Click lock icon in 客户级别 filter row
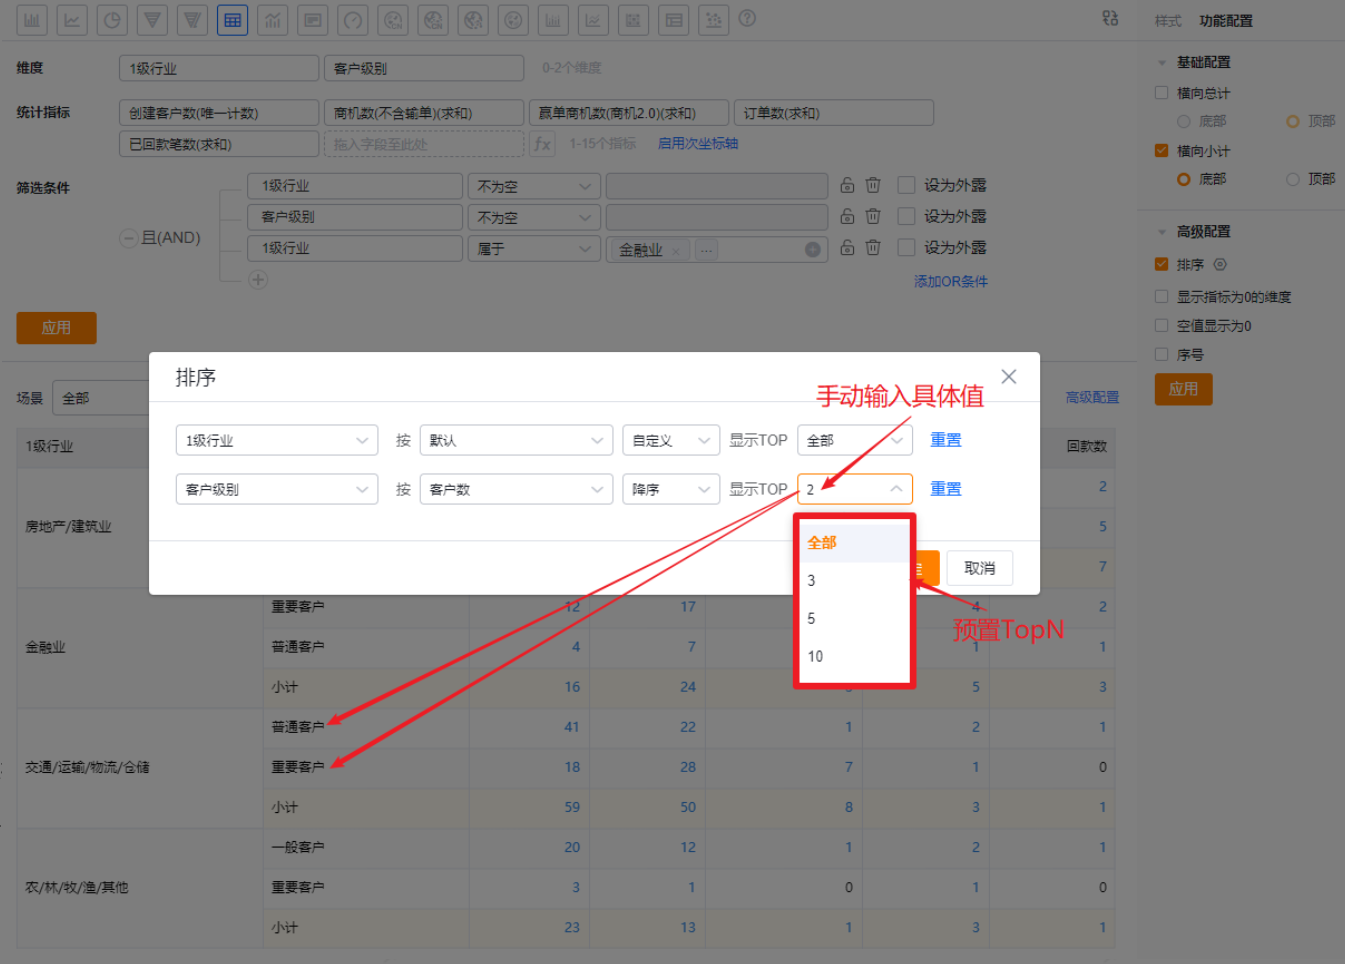Image resolution: width=1345 pixels, height=964 pixels. click(847, 216)
